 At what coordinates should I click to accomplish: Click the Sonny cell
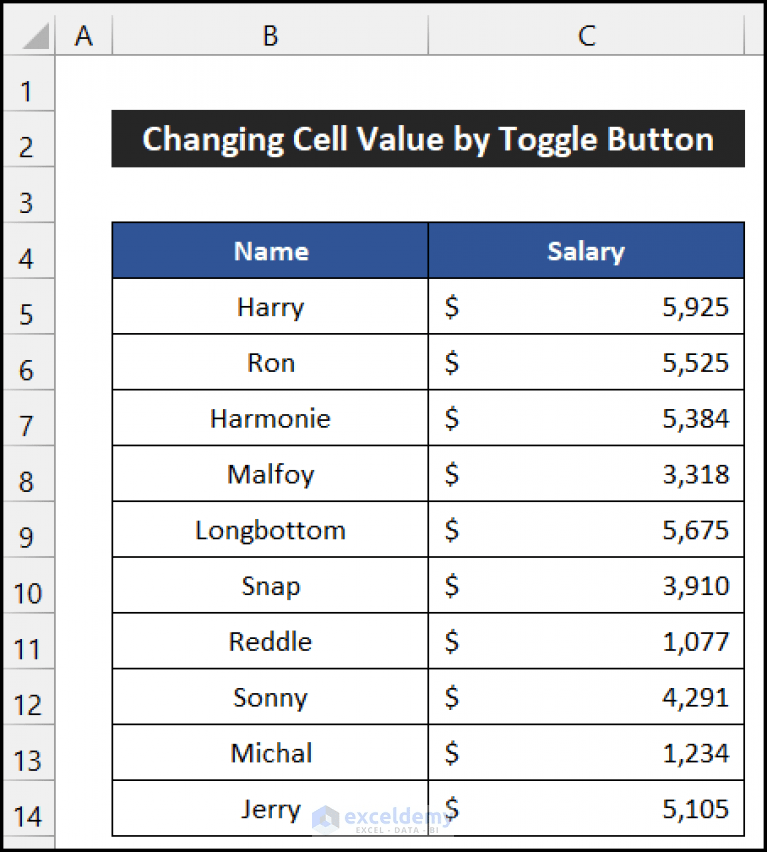270,697
